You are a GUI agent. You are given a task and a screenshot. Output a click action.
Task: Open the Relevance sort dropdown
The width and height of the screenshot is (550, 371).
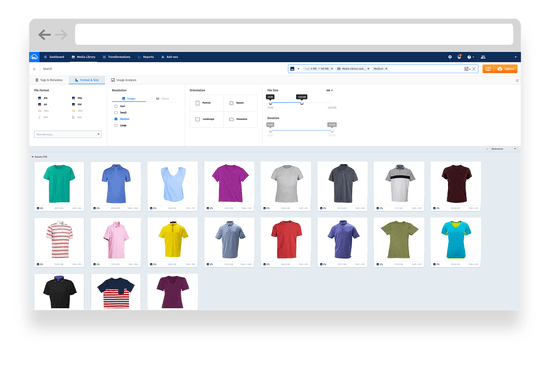point(503,149)
